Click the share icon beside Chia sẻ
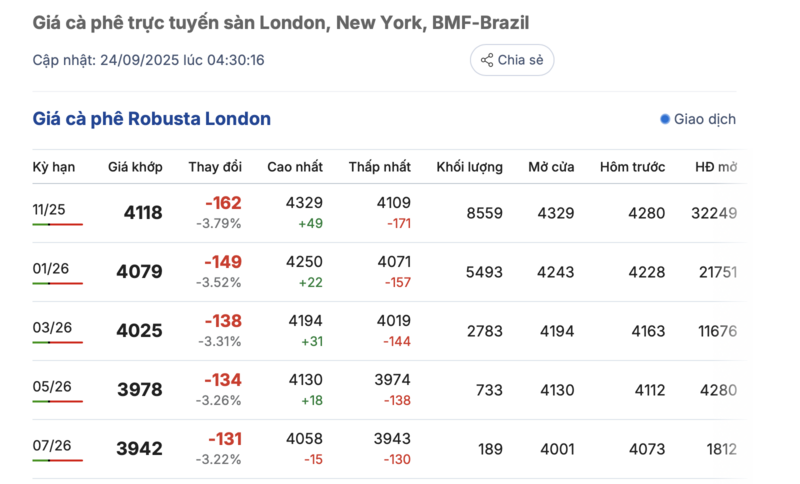800x484 pixels. click(x=487, y=60)
